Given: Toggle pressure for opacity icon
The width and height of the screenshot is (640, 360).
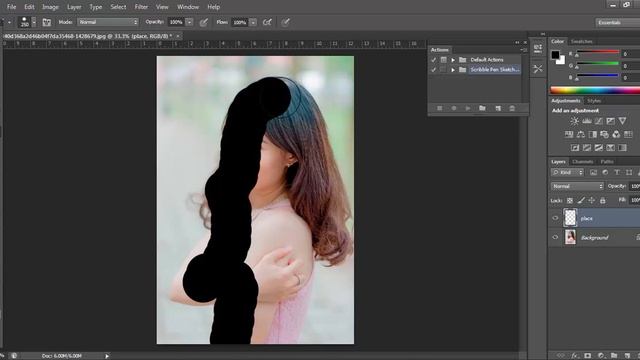Looking at the screenshot, I should click(x=204, y=22).
